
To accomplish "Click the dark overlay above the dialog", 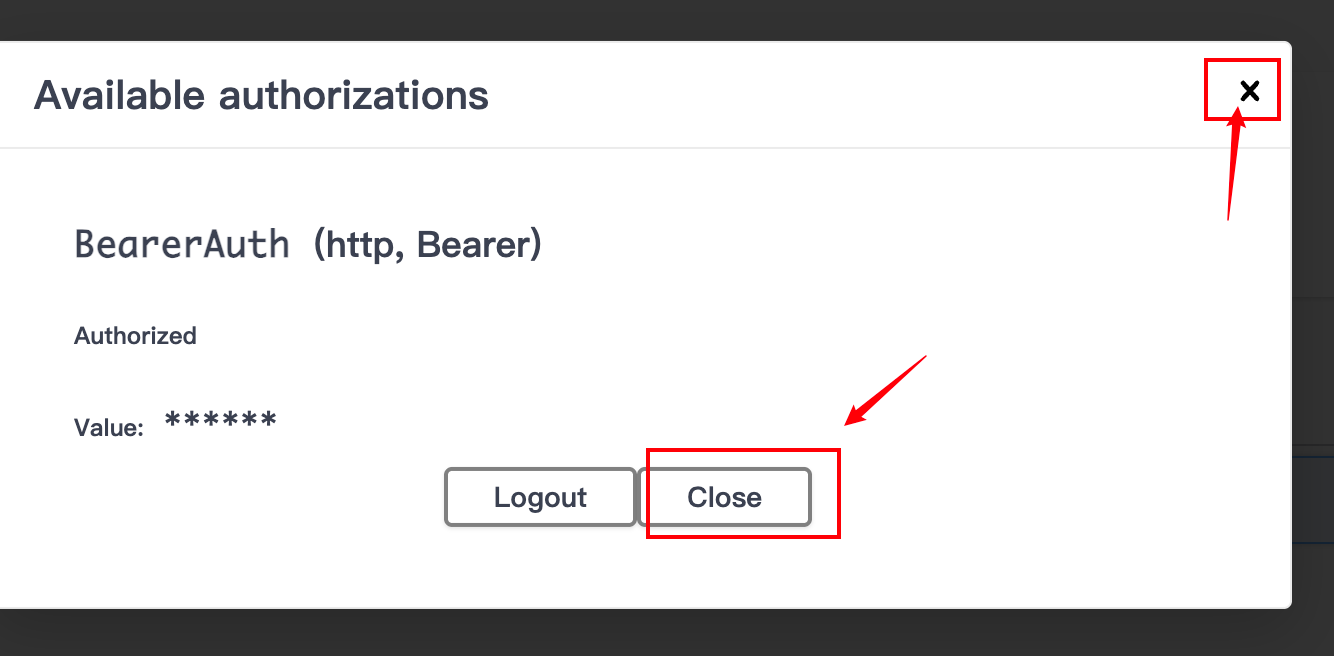I will pyautogui.click(x=660, y=20).
